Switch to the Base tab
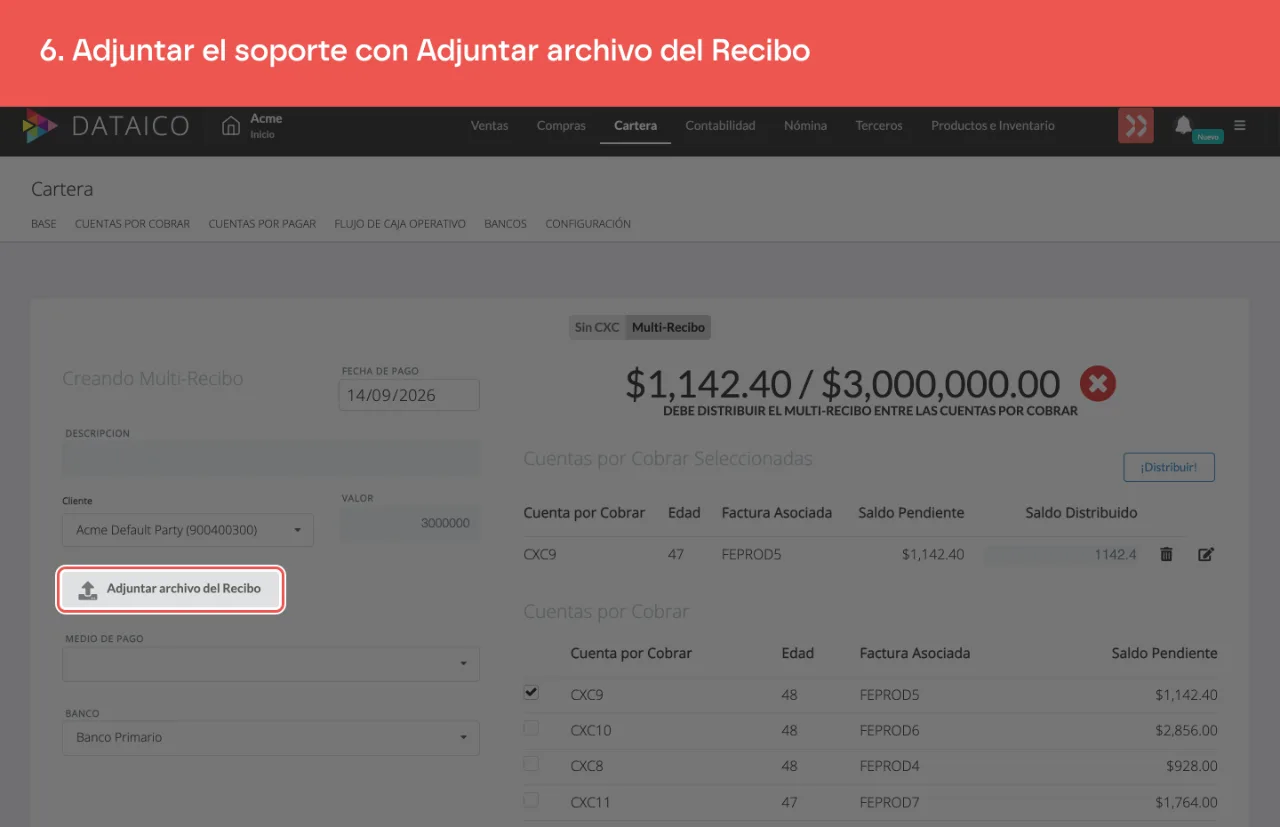Viewport: 1280px width, 827px height. click(x=44, y=224)
